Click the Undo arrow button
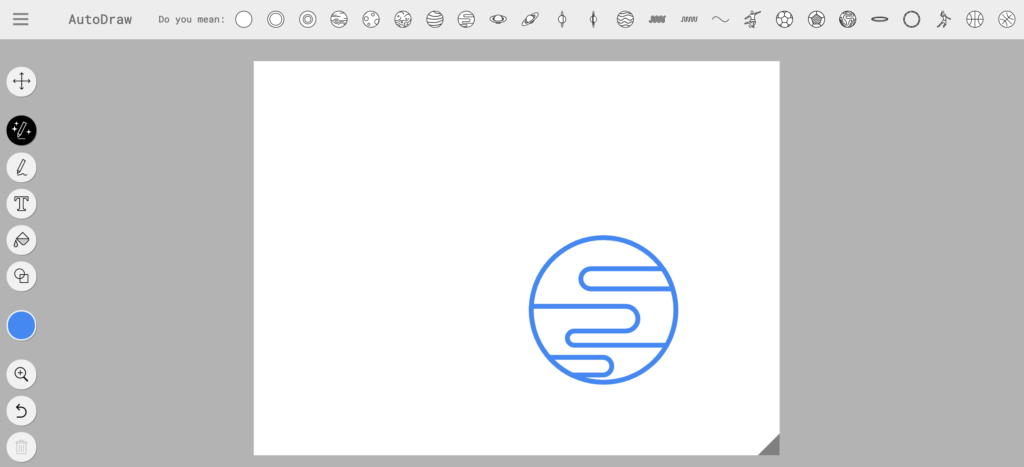 click(21, 410)
